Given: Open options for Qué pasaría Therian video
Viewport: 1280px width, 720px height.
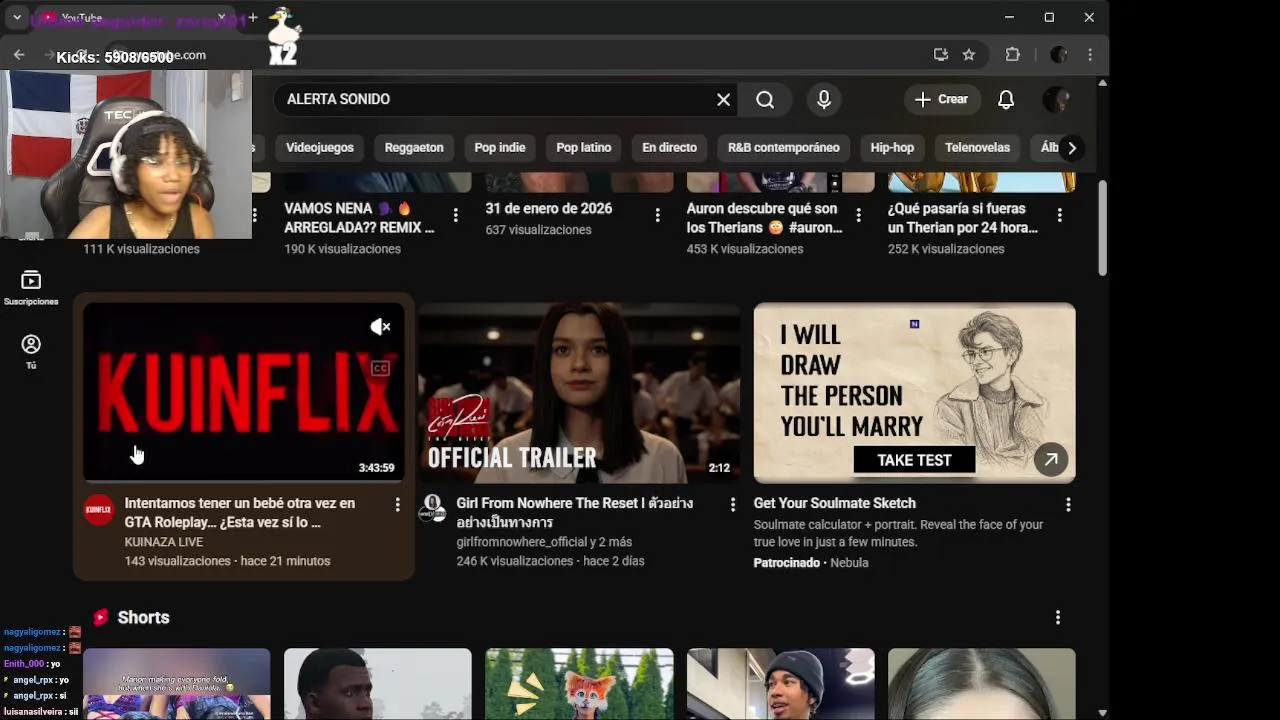Looking at the screenshot, I should point(1059,215).
